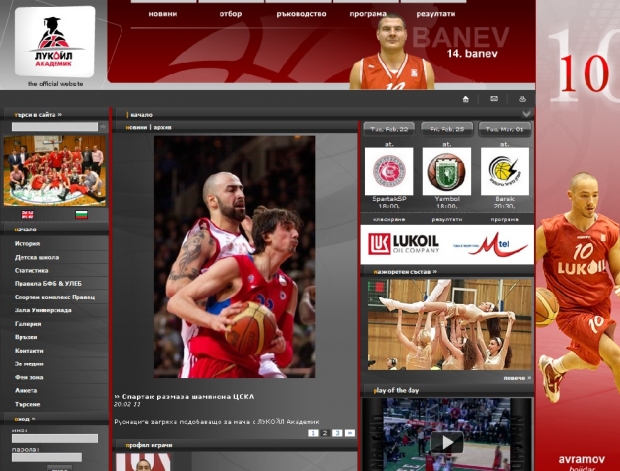Click the next page arrow in news pager
This screenshot has height=471, width=620.
349,433
